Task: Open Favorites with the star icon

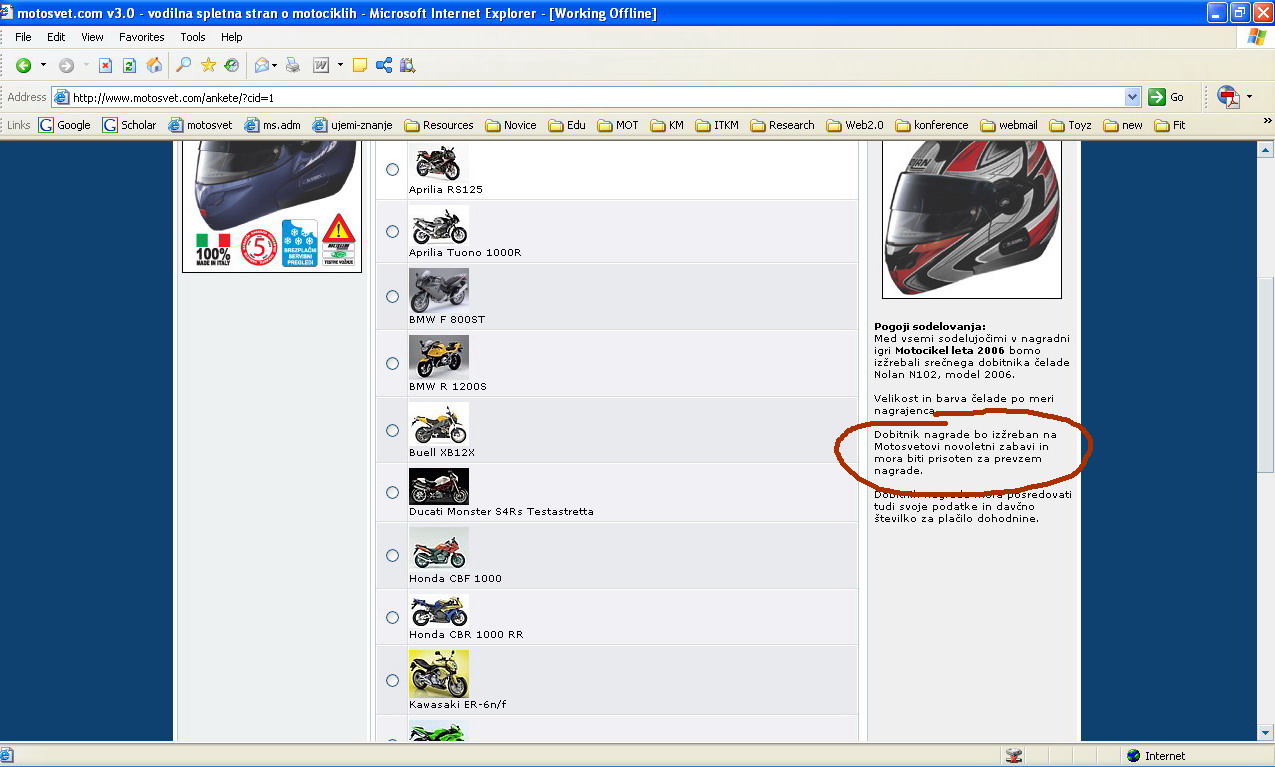Action: tap(208, 66)
